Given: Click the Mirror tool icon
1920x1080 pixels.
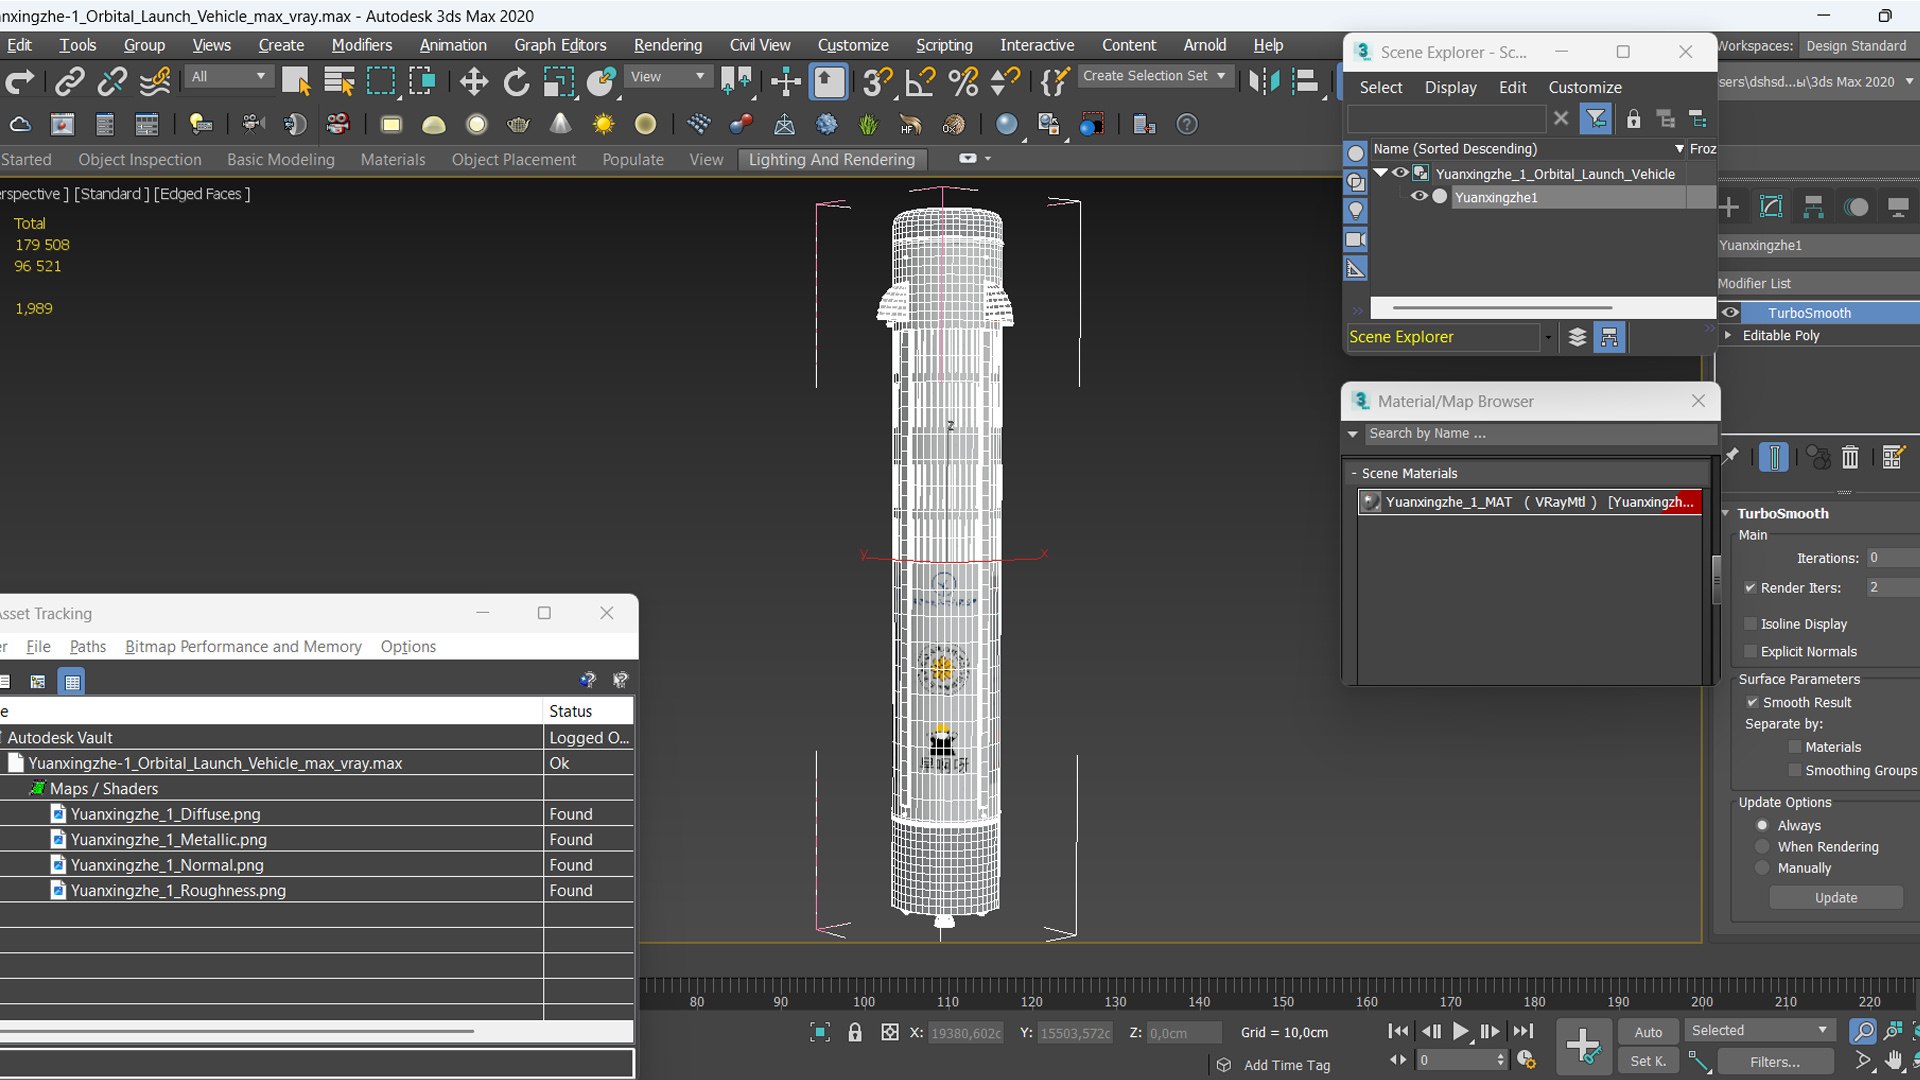Looking at the screenshot, I should [x=1263, y=82].
